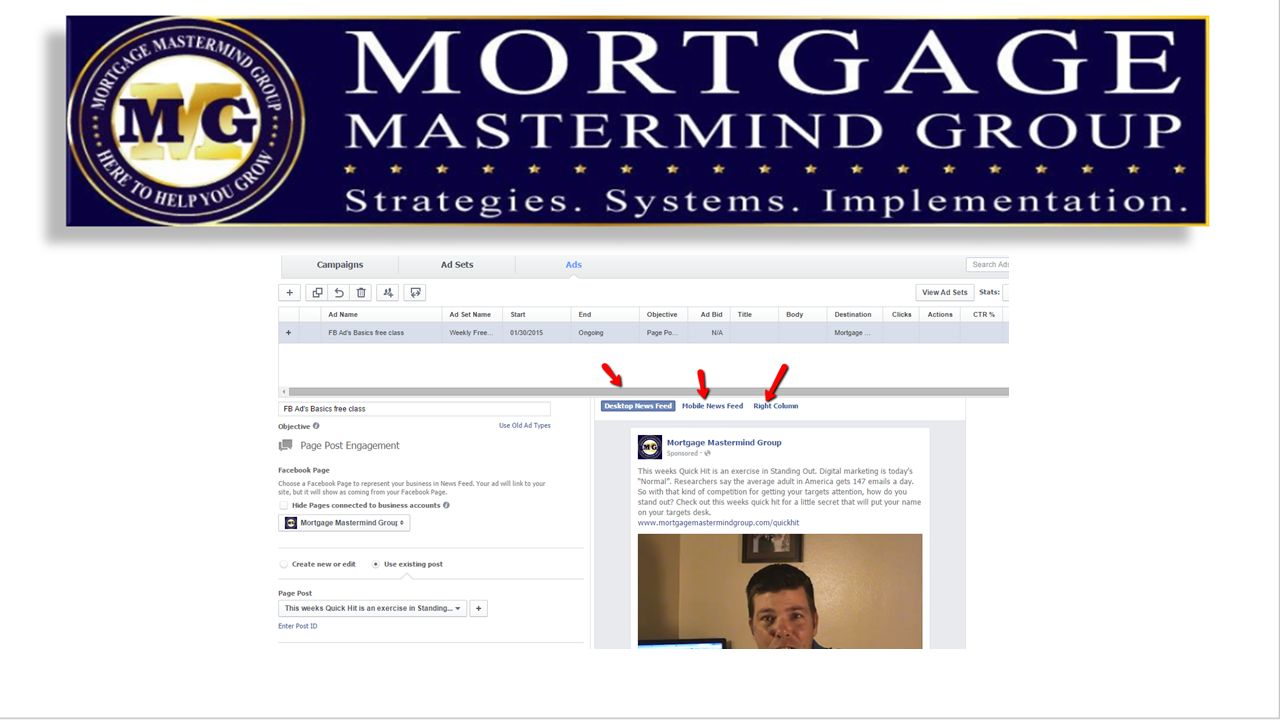Click the Clicks column header
Viewport: 1280px width, 720px height.
pyautogui.click(x=902, y=315)
